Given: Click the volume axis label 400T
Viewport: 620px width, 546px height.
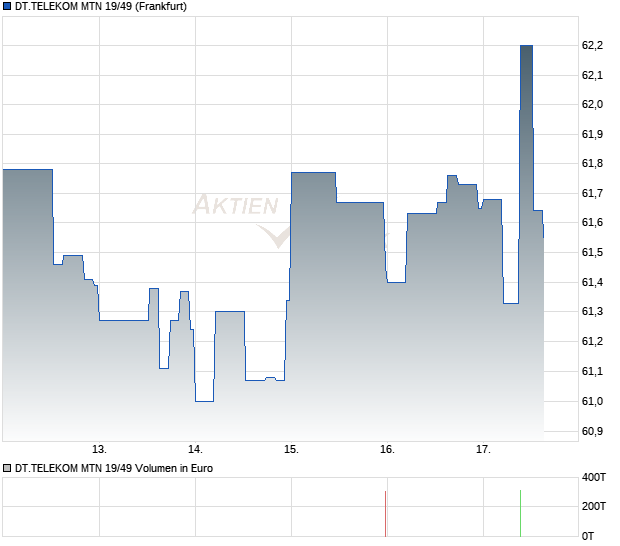Looking at the screenshot, I should coord(594,478).
